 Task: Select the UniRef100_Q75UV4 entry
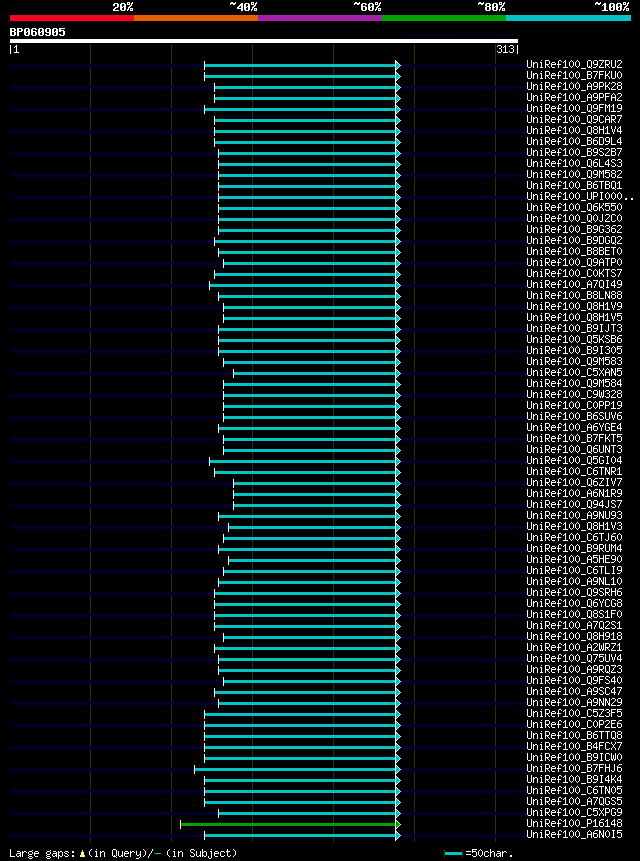coord(574,658)
